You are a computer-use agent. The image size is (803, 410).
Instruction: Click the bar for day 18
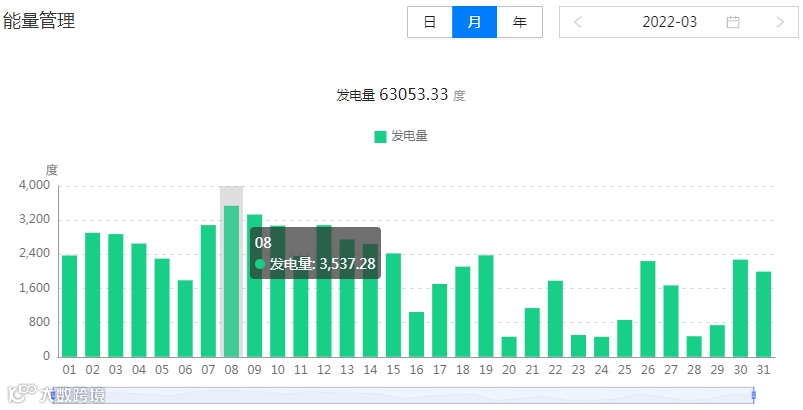[463, 312]
